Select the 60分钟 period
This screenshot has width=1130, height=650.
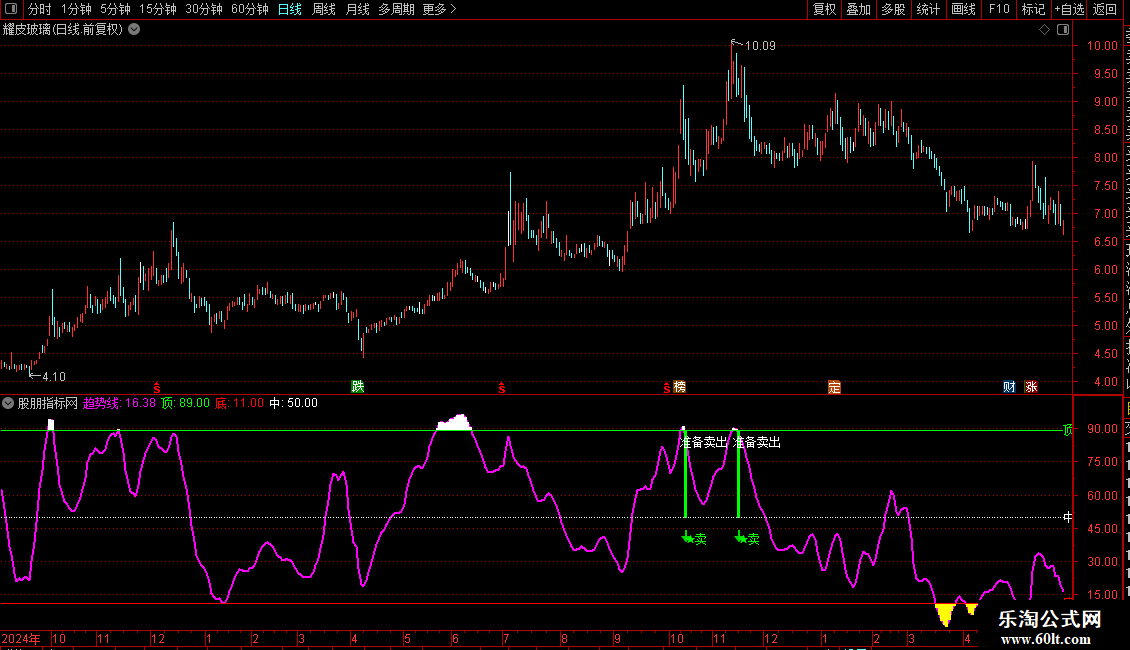(x=250, y=9)
